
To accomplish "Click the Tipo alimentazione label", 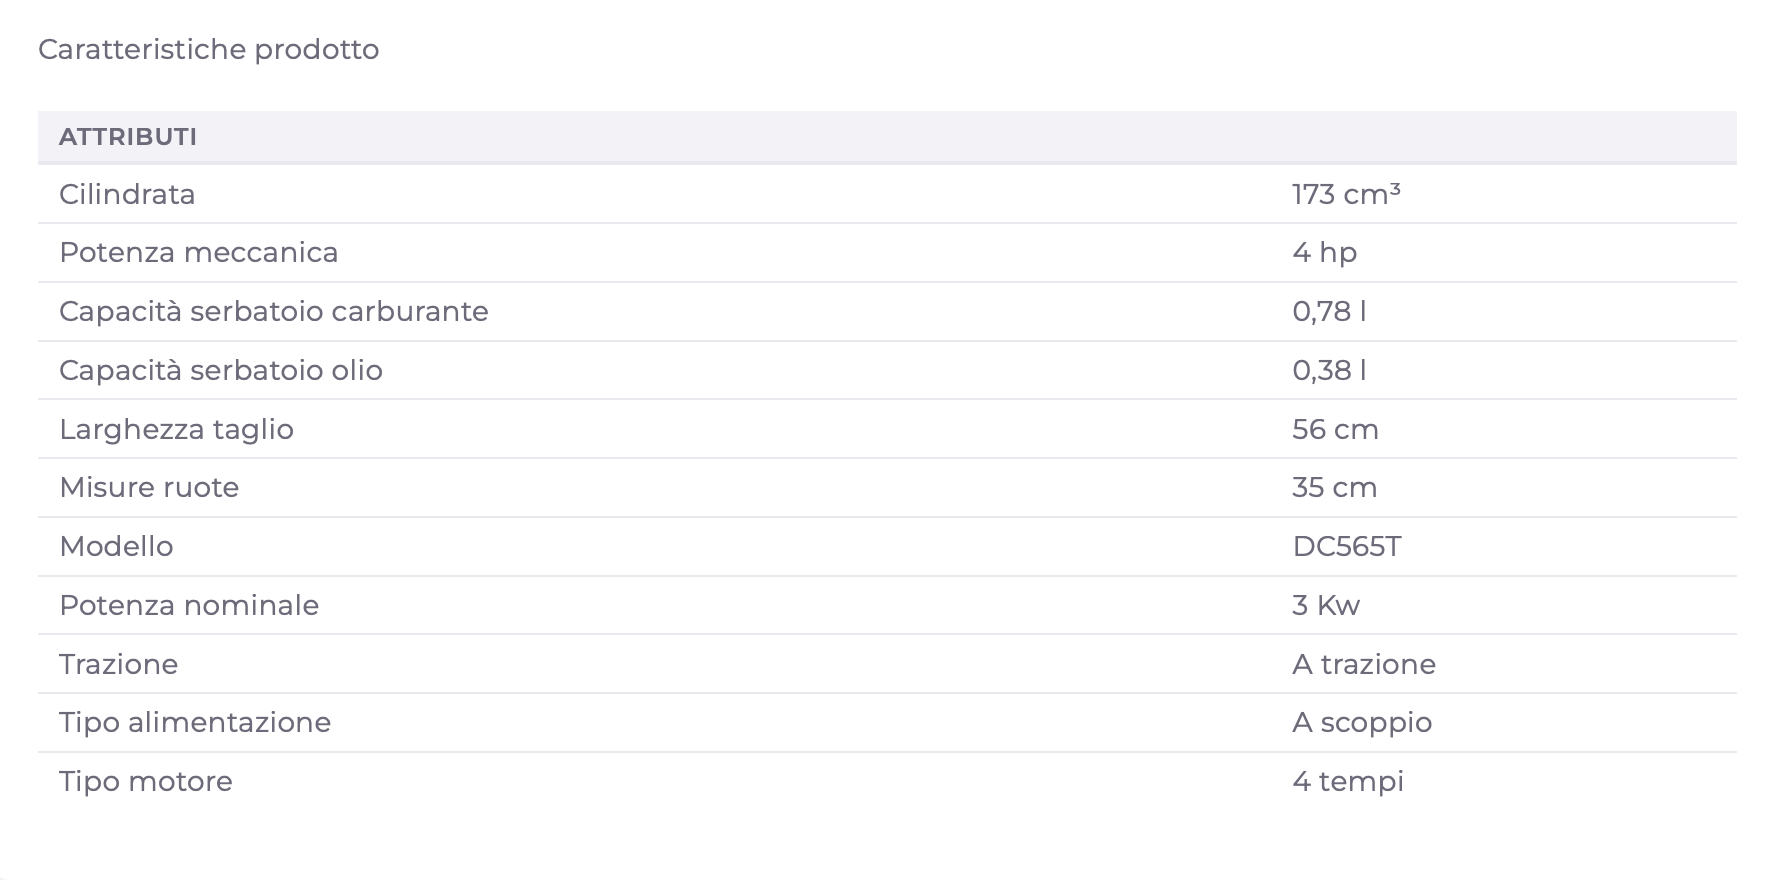I will click(195, 722).
